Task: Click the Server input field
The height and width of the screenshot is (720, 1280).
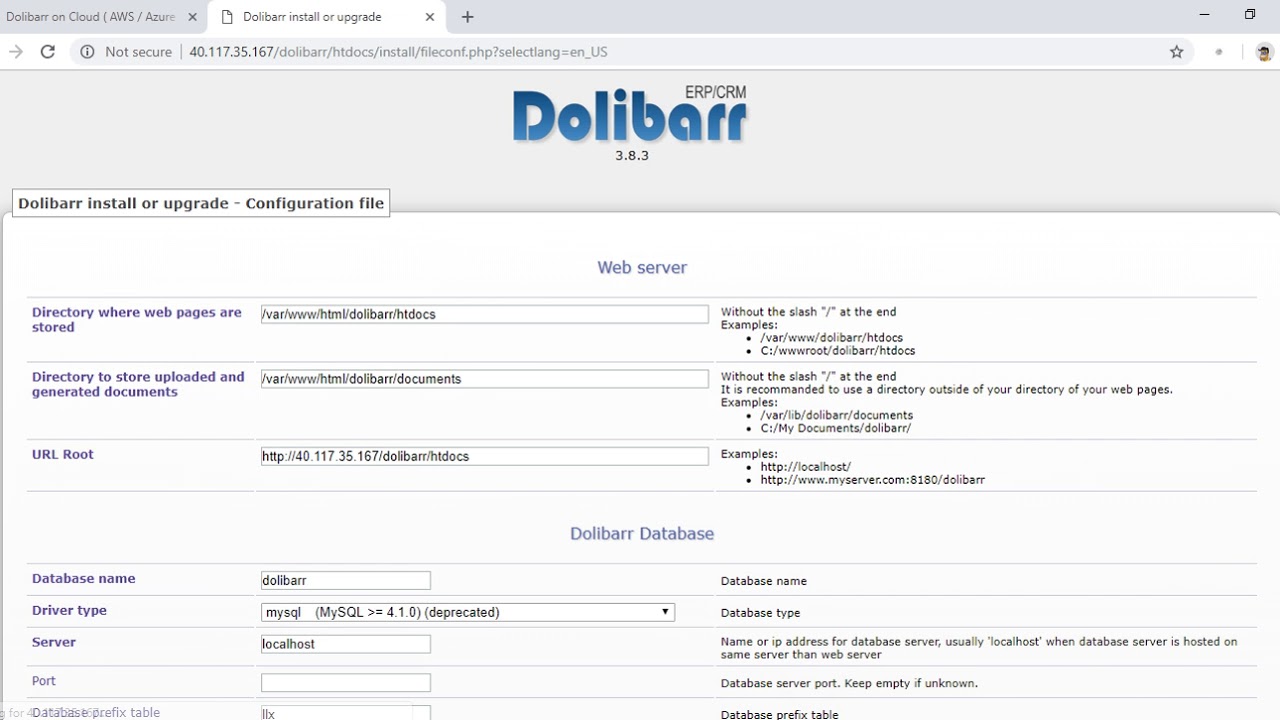Action: coord(345,644)
